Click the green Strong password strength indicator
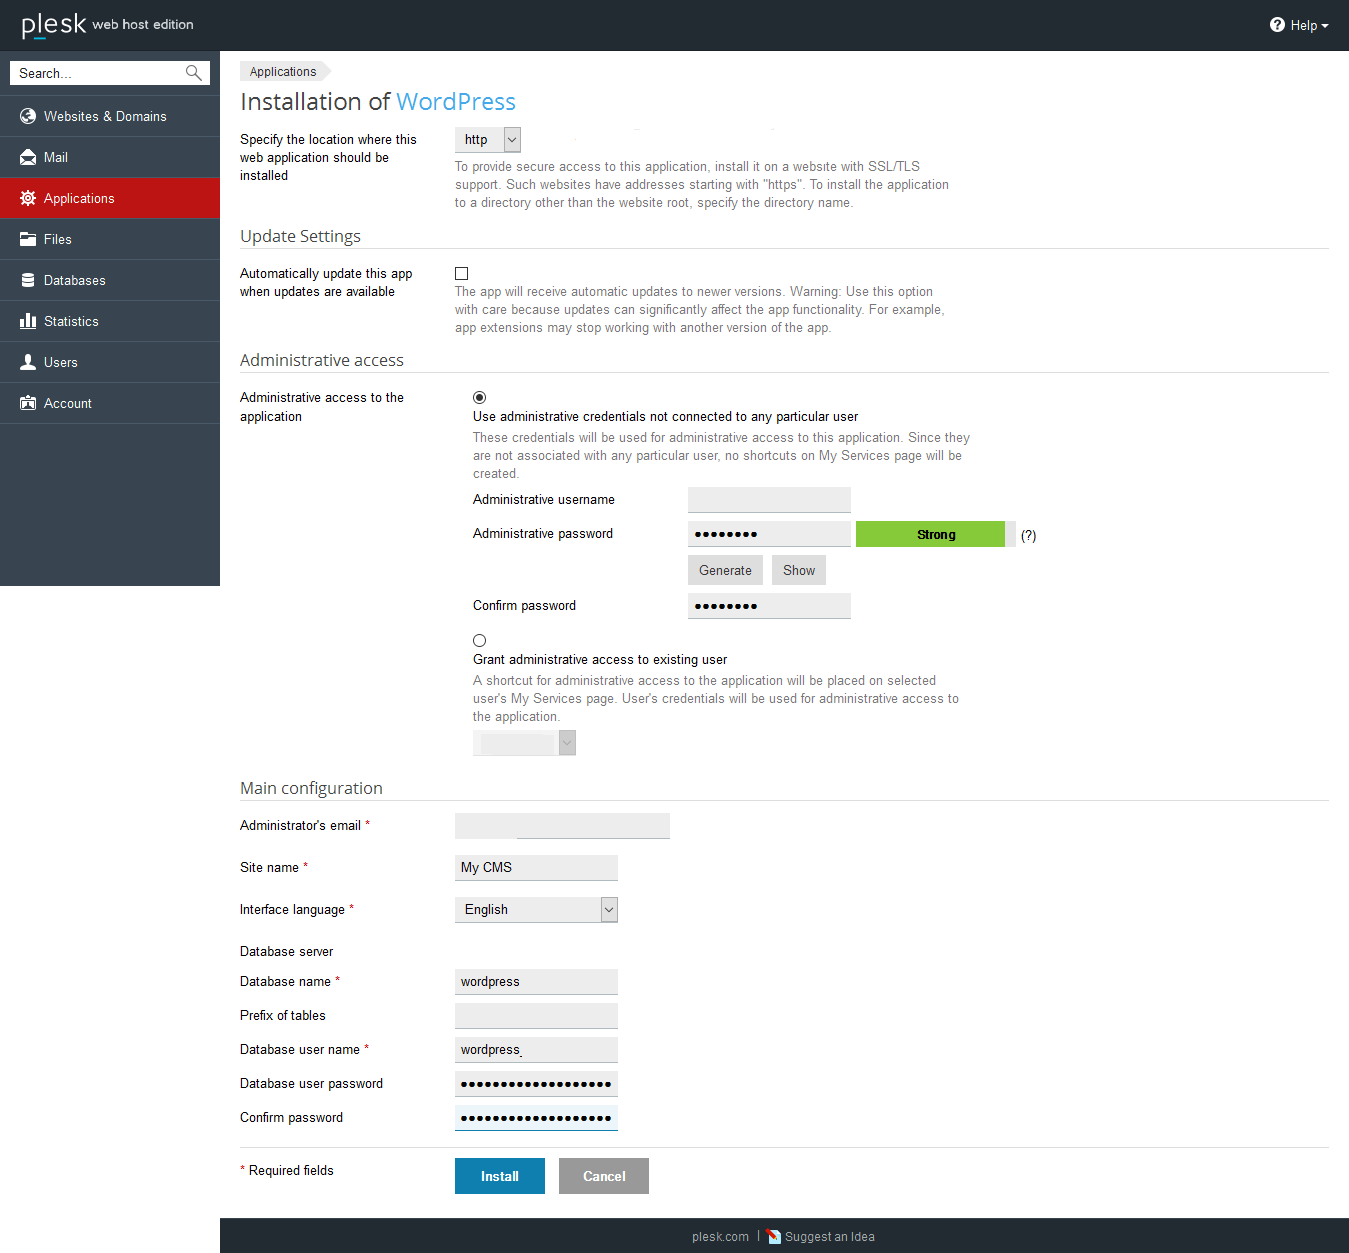Screen dimensions: 1349x1253 (930, 534)
